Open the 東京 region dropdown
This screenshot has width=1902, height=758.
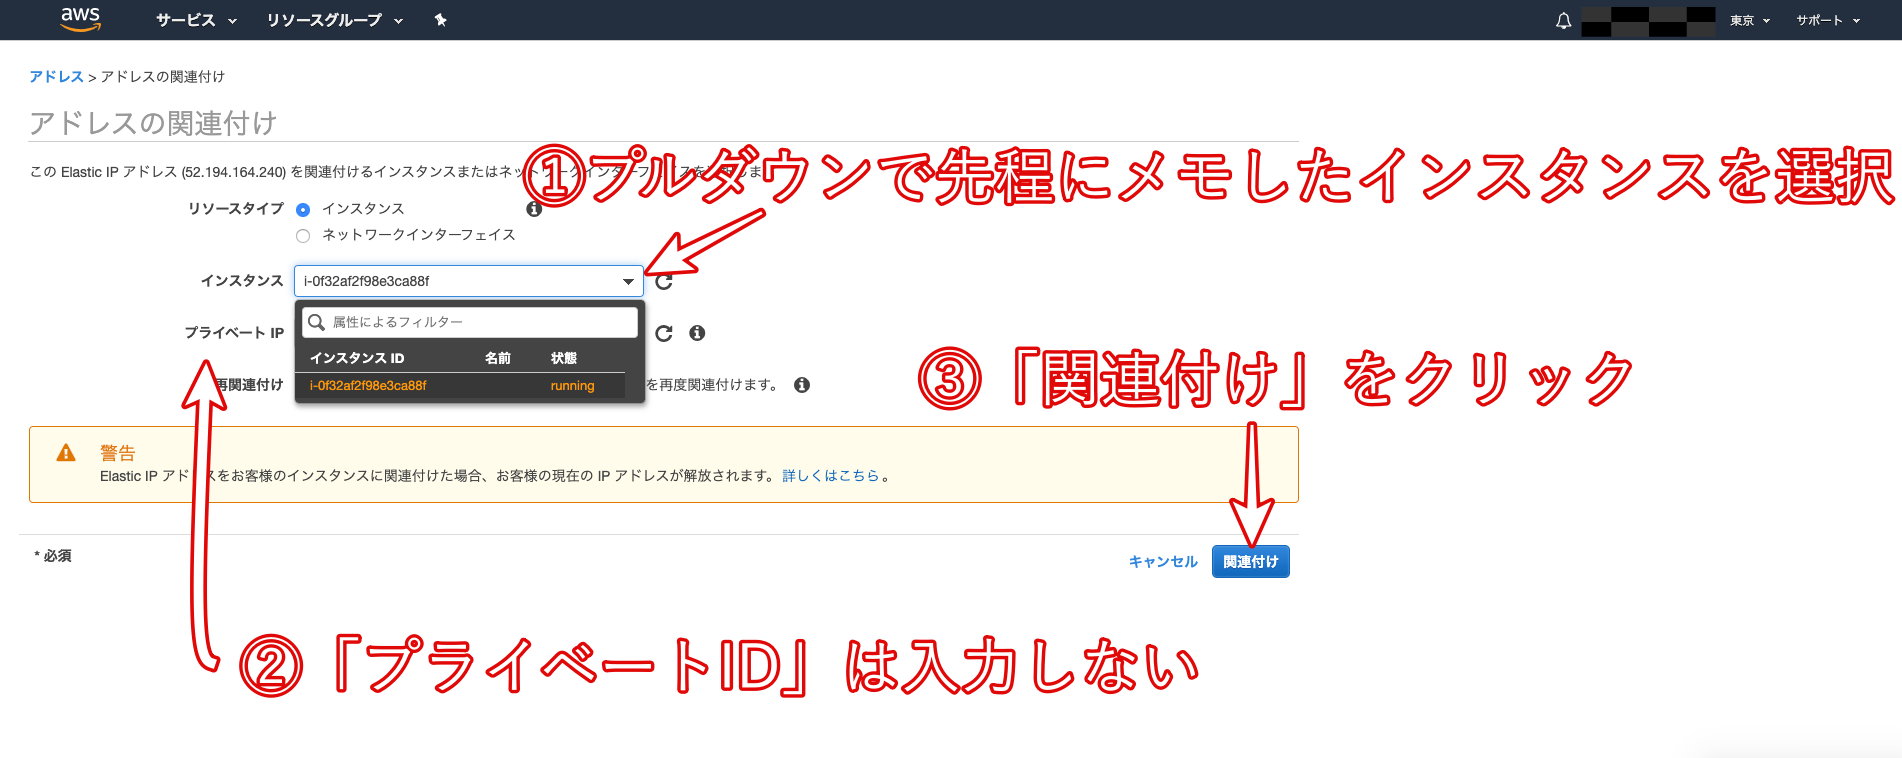click(1750, 20)
